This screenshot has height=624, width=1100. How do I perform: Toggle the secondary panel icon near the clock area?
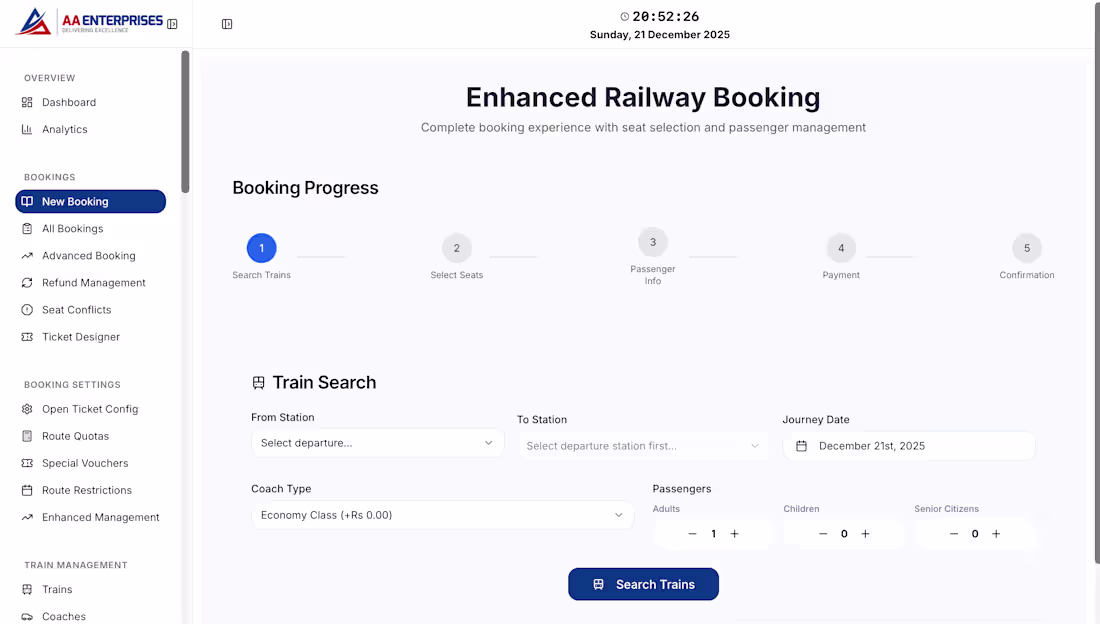click(226, 23)
